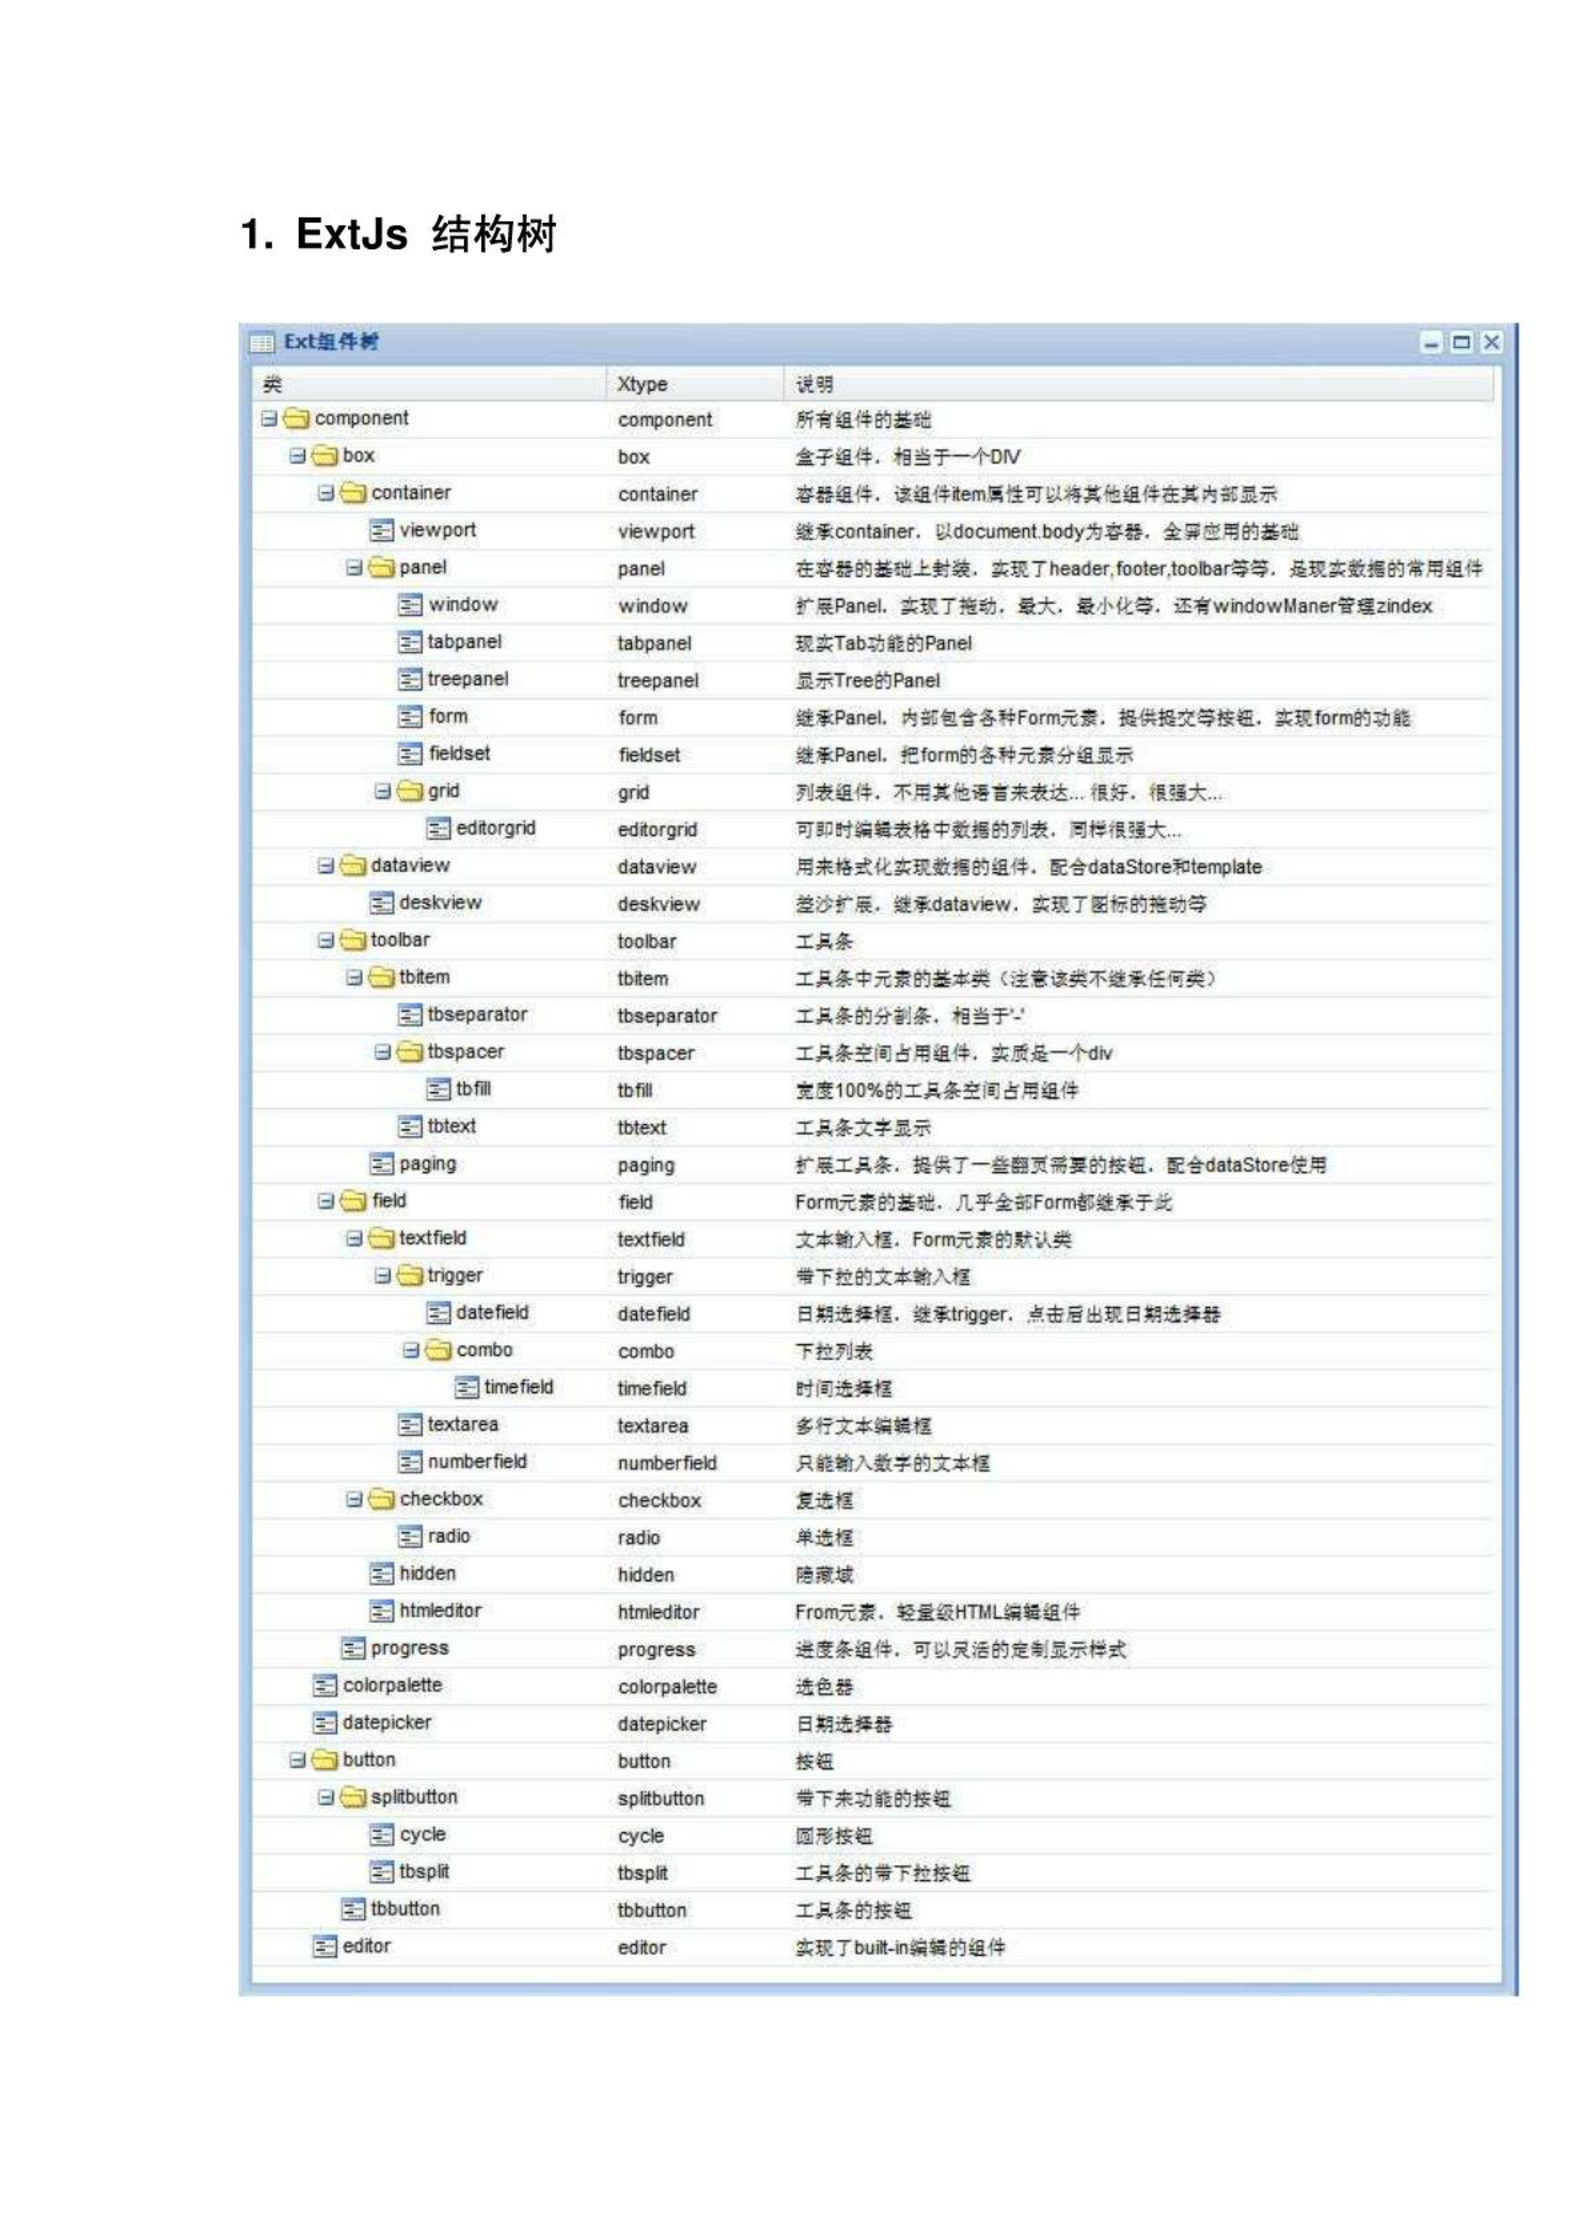
Task: Click the 'numberfield' Xtype cell
Action: (667, 1463)
